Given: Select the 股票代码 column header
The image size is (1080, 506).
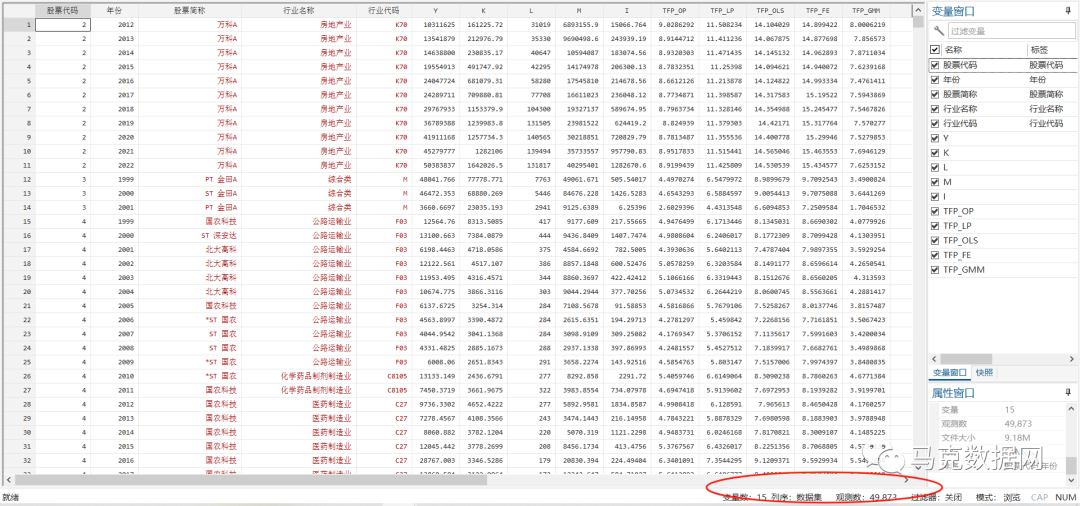Looking at the screenshot, I should 63,11.
